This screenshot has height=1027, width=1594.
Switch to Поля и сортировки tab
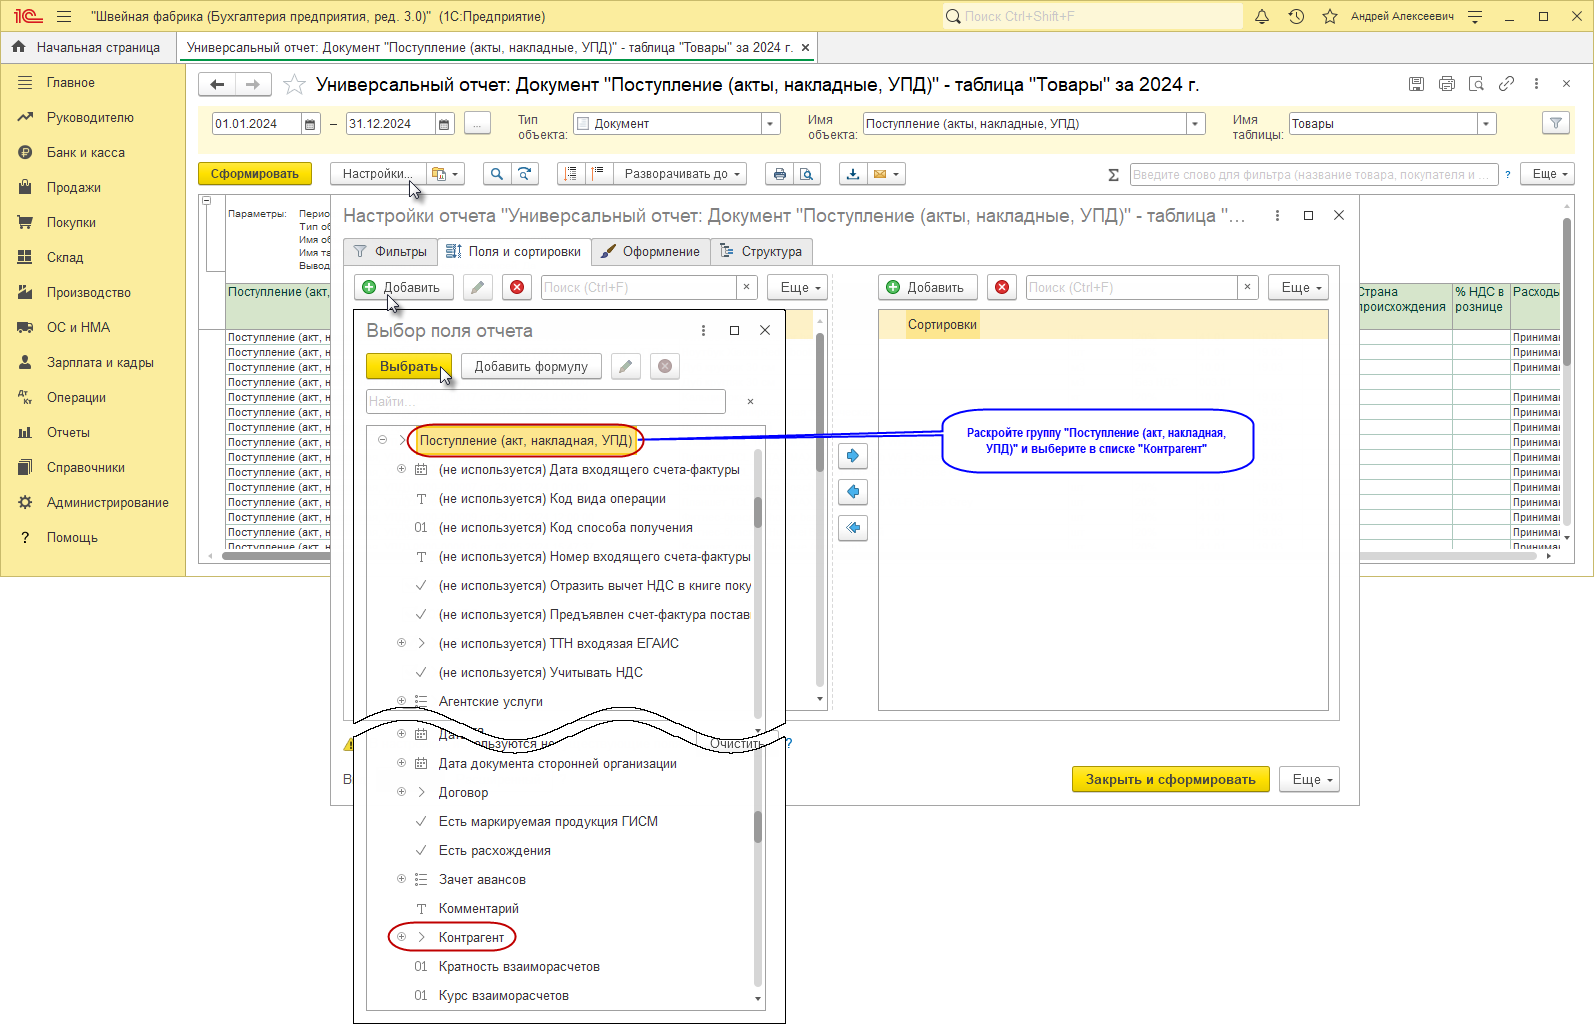tap(514, 251)
